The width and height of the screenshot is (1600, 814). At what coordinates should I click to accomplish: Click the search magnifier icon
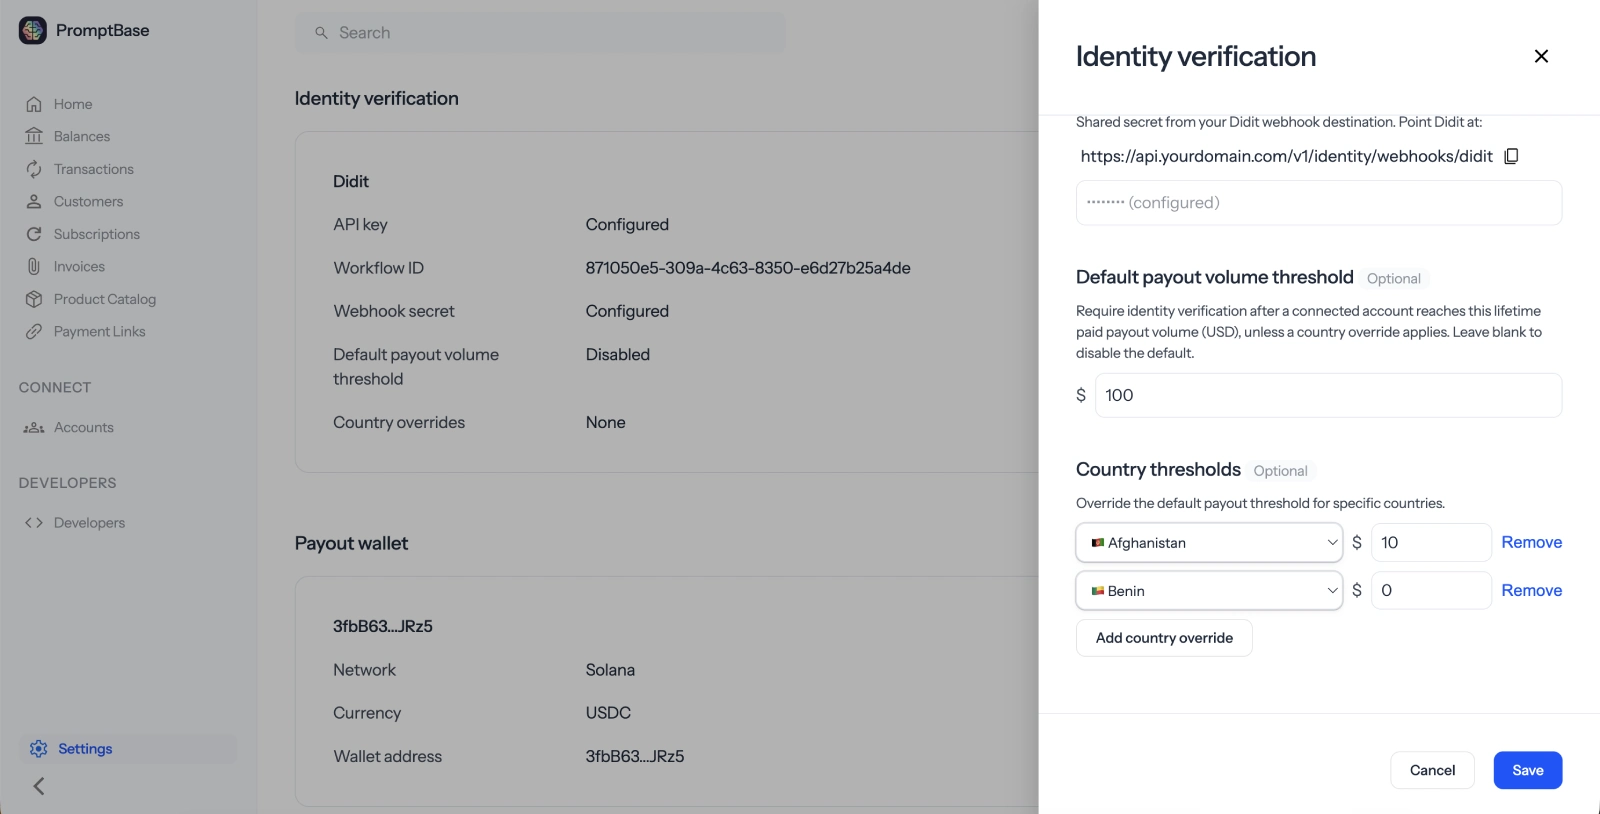click(x=321, y=33)
